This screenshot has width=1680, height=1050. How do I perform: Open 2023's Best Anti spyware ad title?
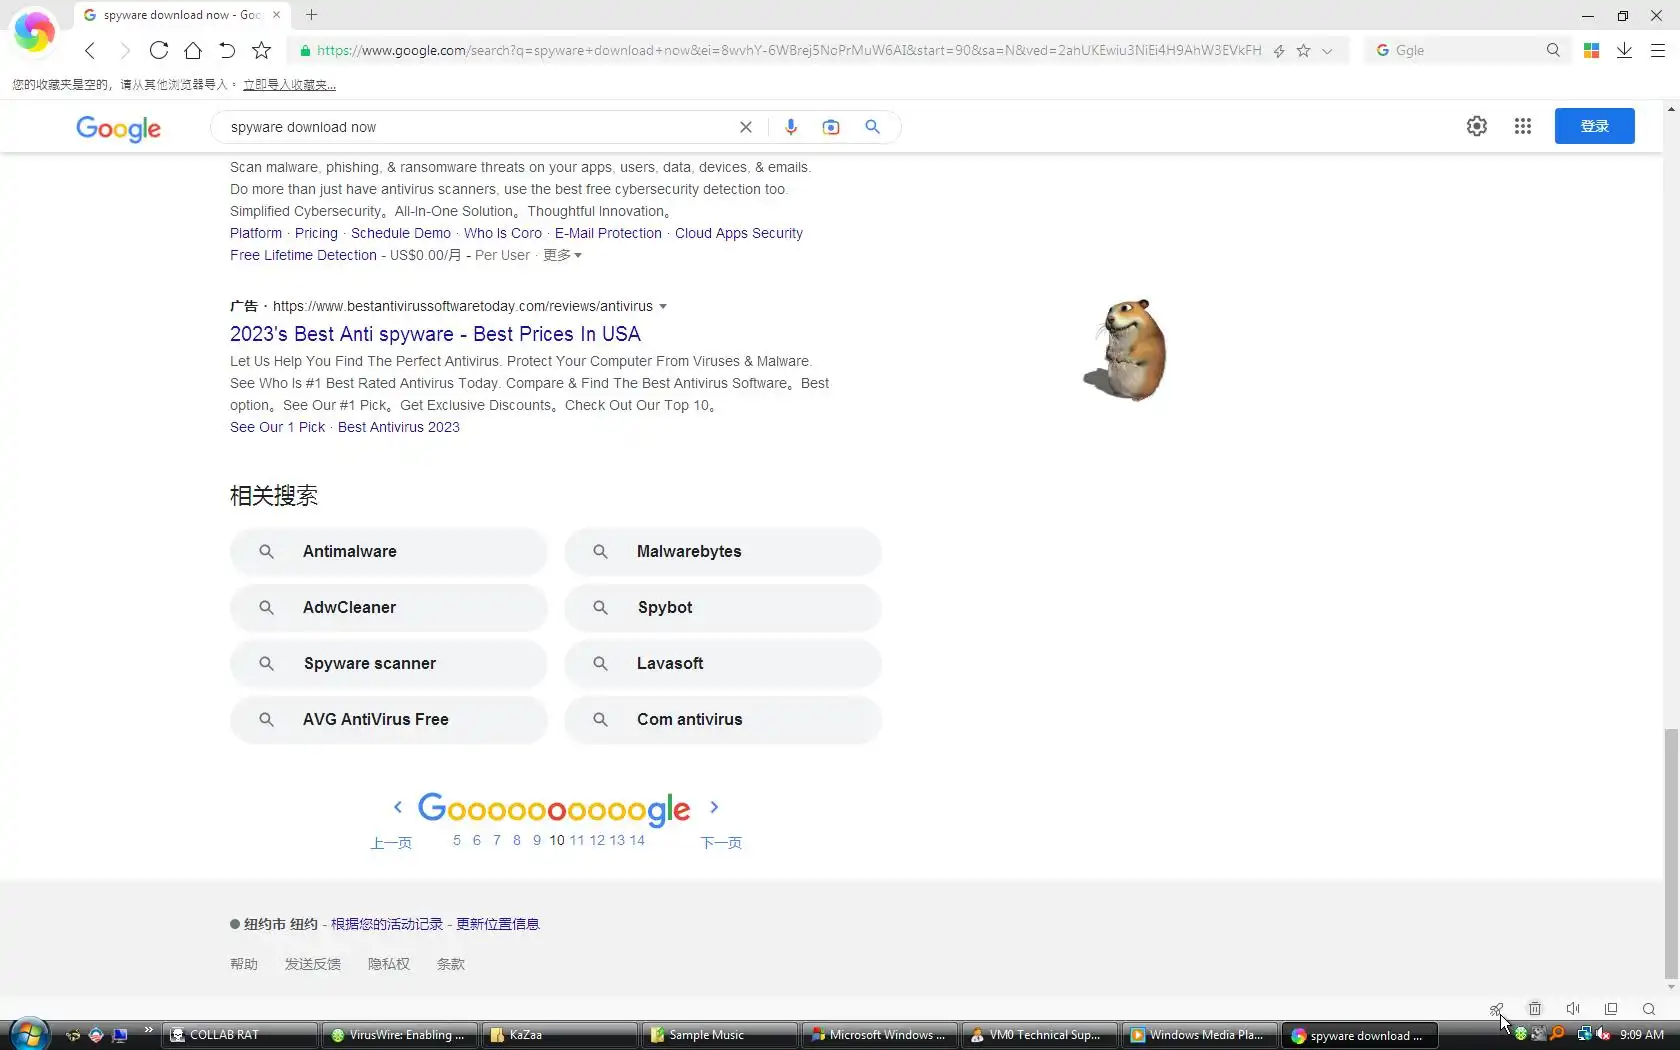coord(435,334)
